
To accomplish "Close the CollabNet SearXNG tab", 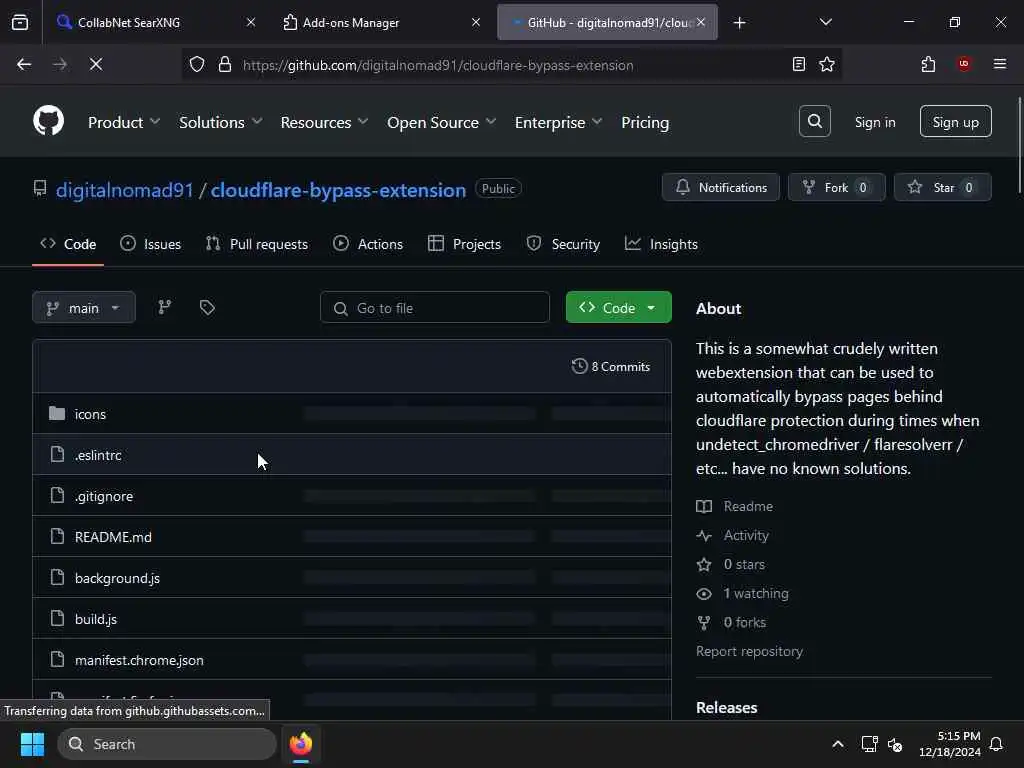I will click(x=250, y=22).
